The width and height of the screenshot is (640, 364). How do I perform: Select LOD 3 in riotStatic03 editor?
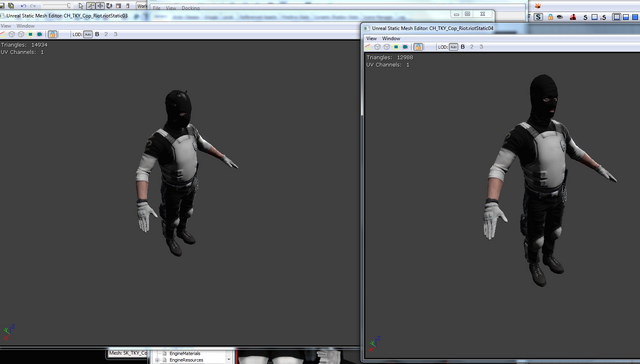116,34
